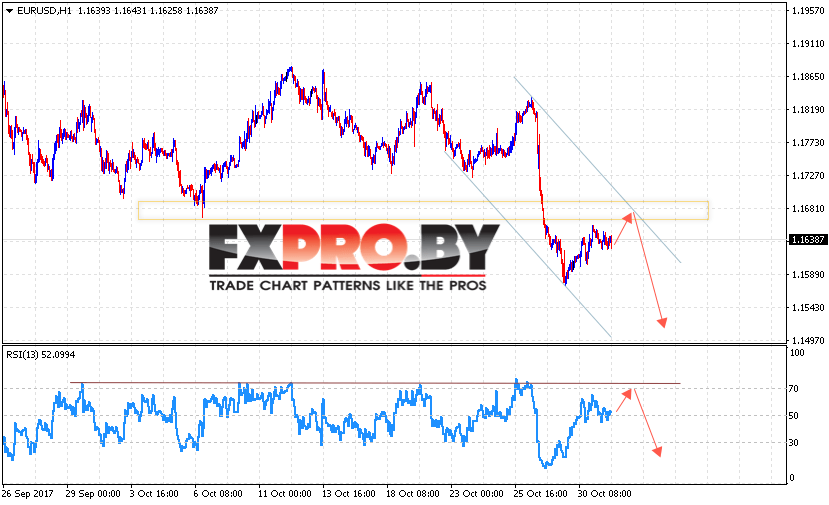
Task: Click the 1.19570 price axis label
Action: point(808,11)
